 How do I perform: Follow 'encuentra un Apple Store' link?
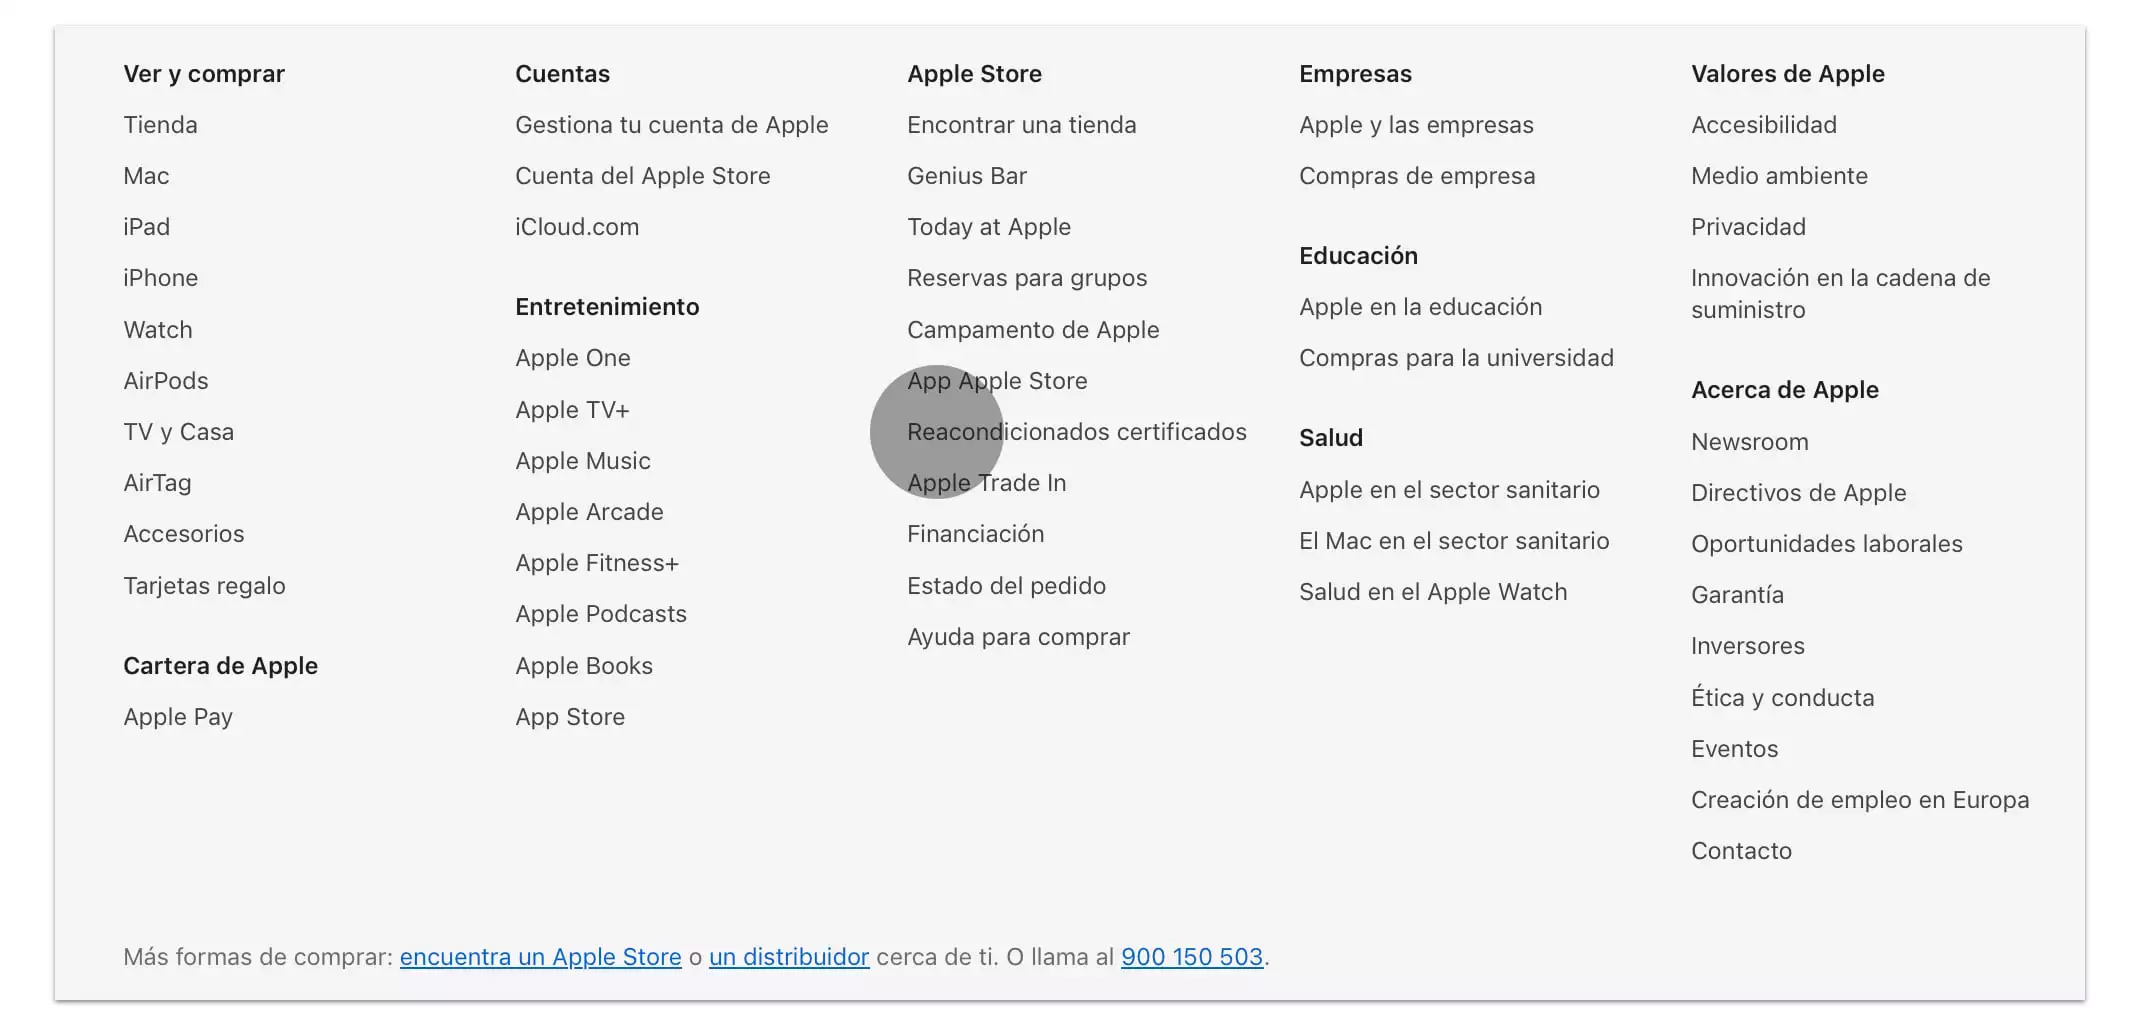540,957
